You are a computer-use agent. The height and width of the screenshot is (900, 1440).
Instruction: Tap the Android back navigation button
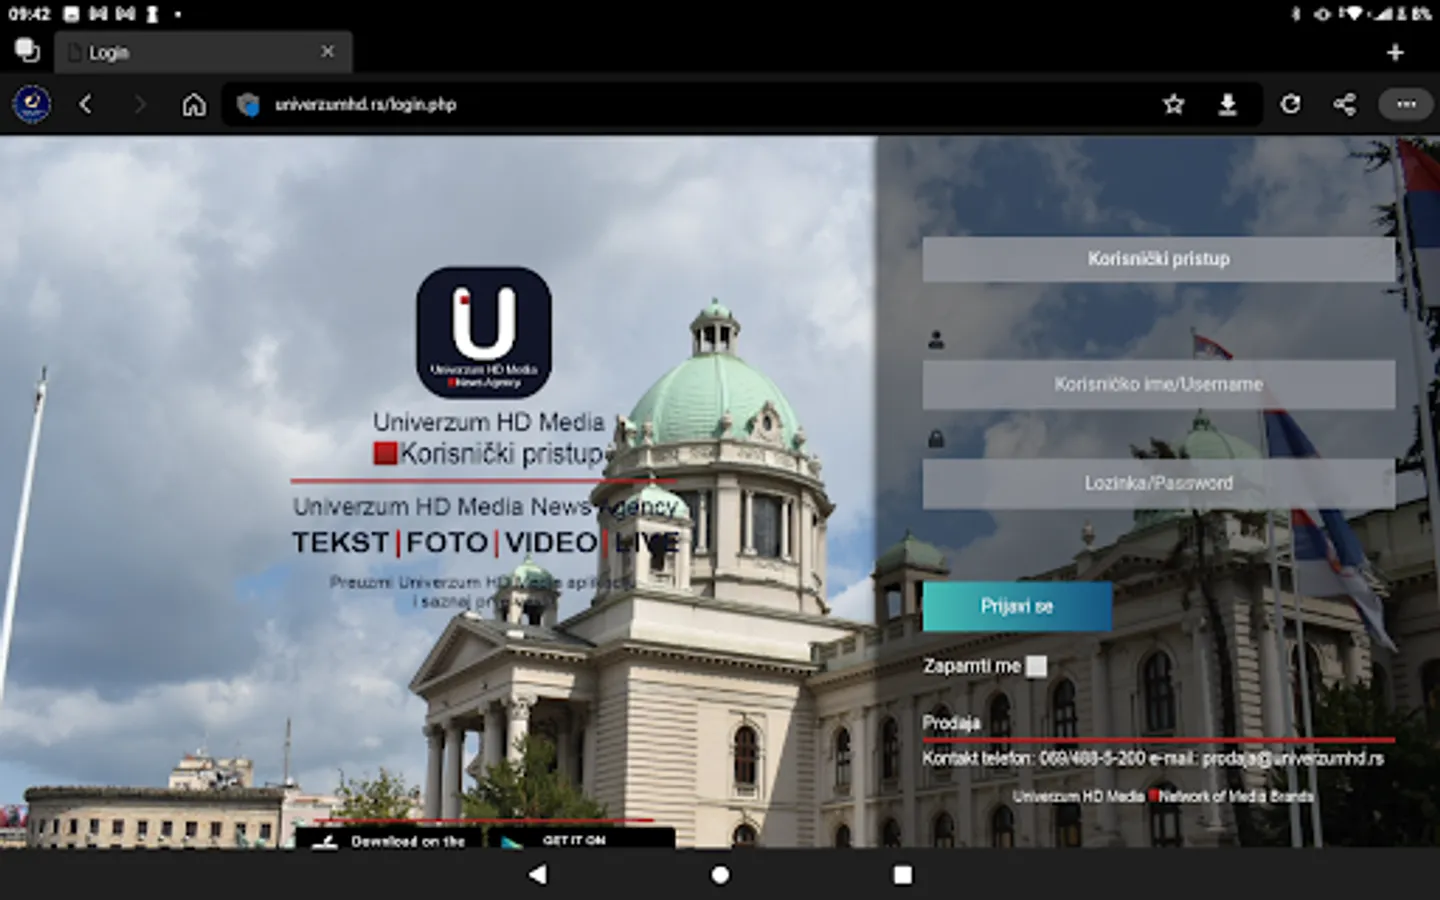[538, 875]
